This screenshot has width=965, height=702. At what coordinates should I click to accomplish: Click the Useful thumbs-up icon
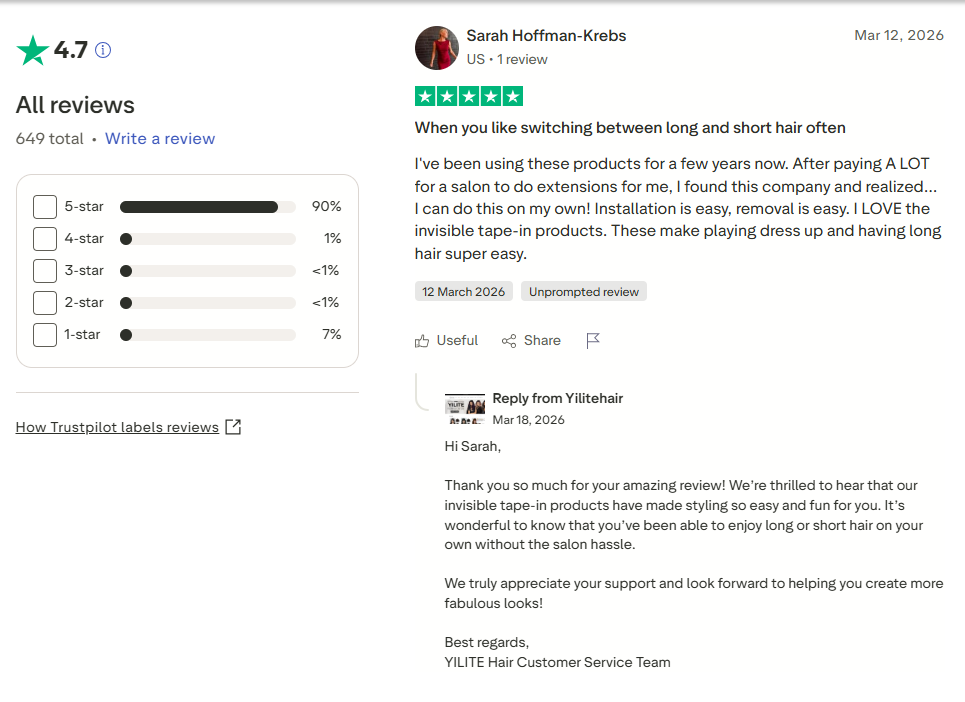click(422, 341)
